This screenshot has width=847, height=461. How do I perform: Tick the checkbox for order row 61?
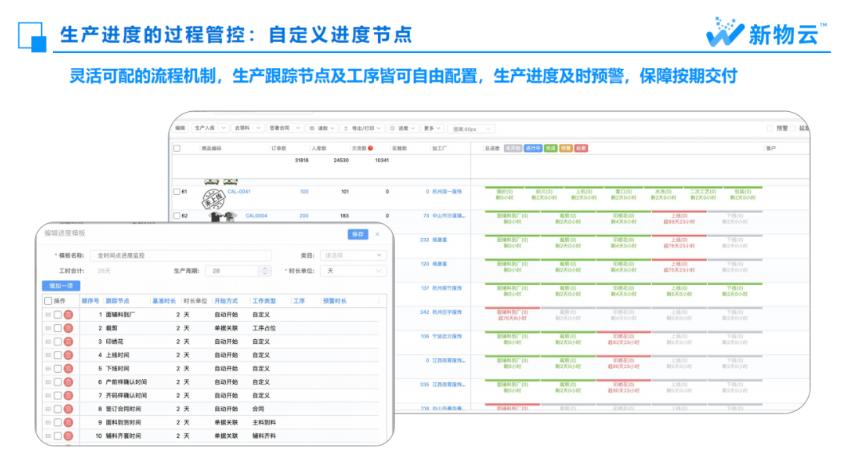(x=177, y=192)
